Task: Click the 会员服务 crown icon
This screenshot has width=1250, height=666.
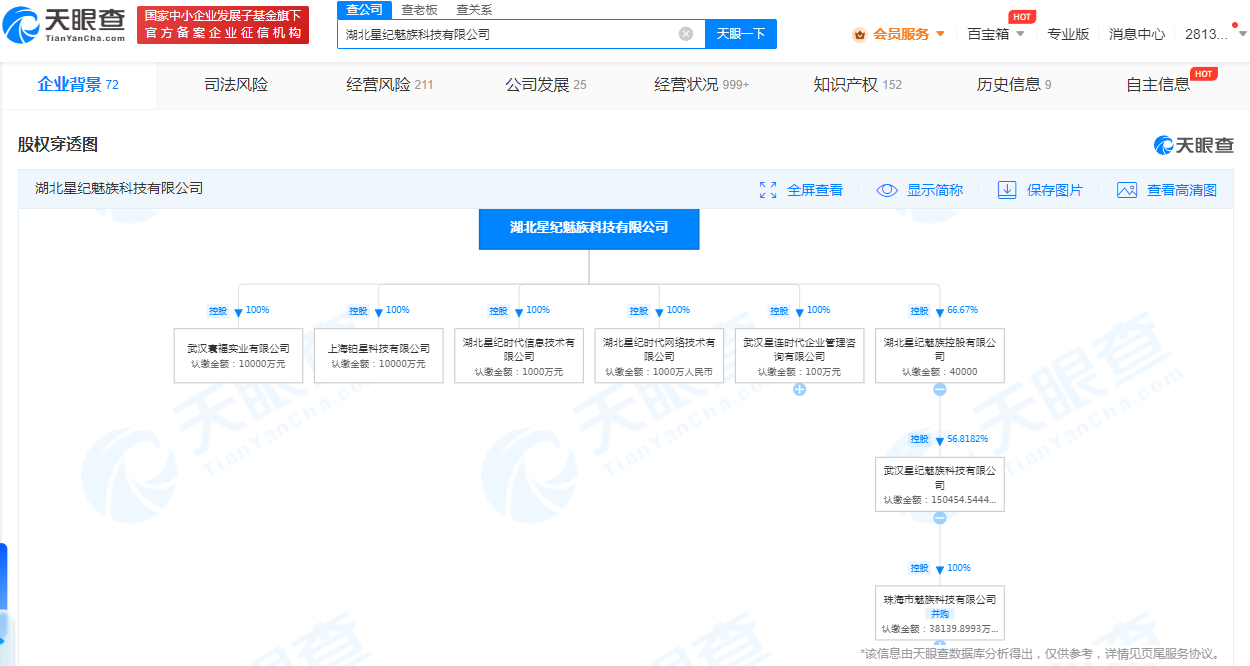Action: [x=859, y=34]
